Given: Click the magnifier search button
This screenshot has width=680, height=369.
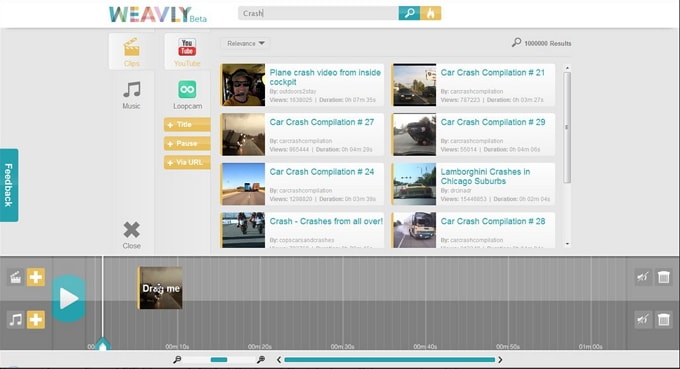Looking at the screenshot, I should coord(409,13).
